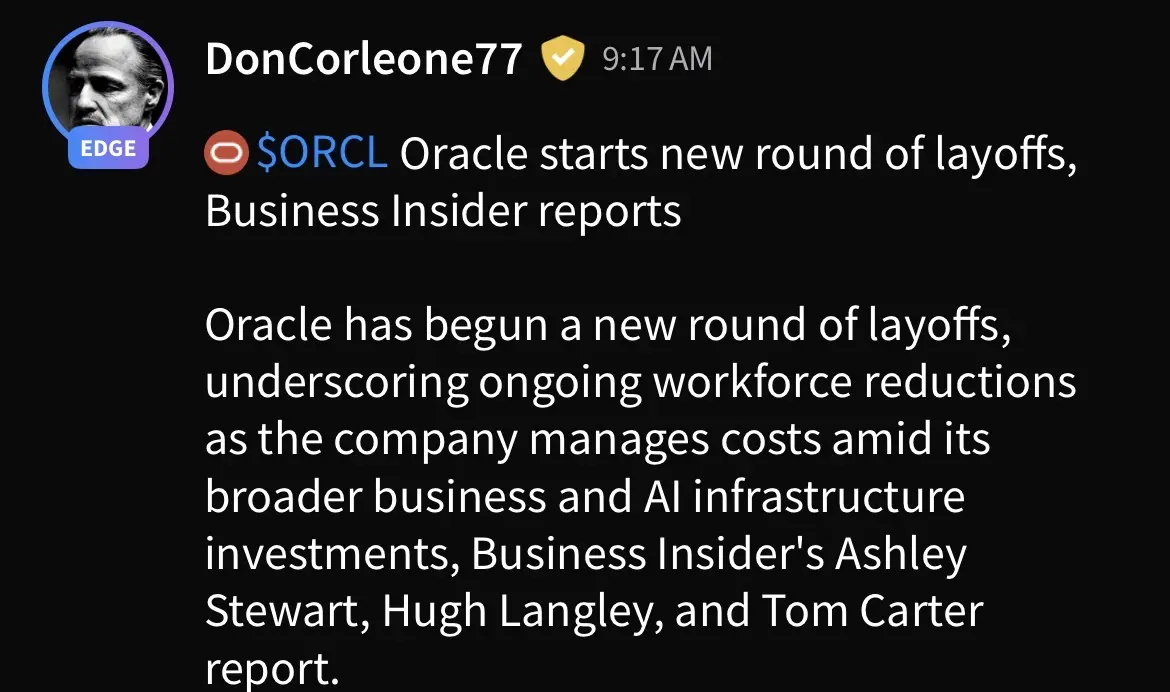
Task: Select 'underscoring ongoing workforce reductions' text line
Action: coord(641,383)
